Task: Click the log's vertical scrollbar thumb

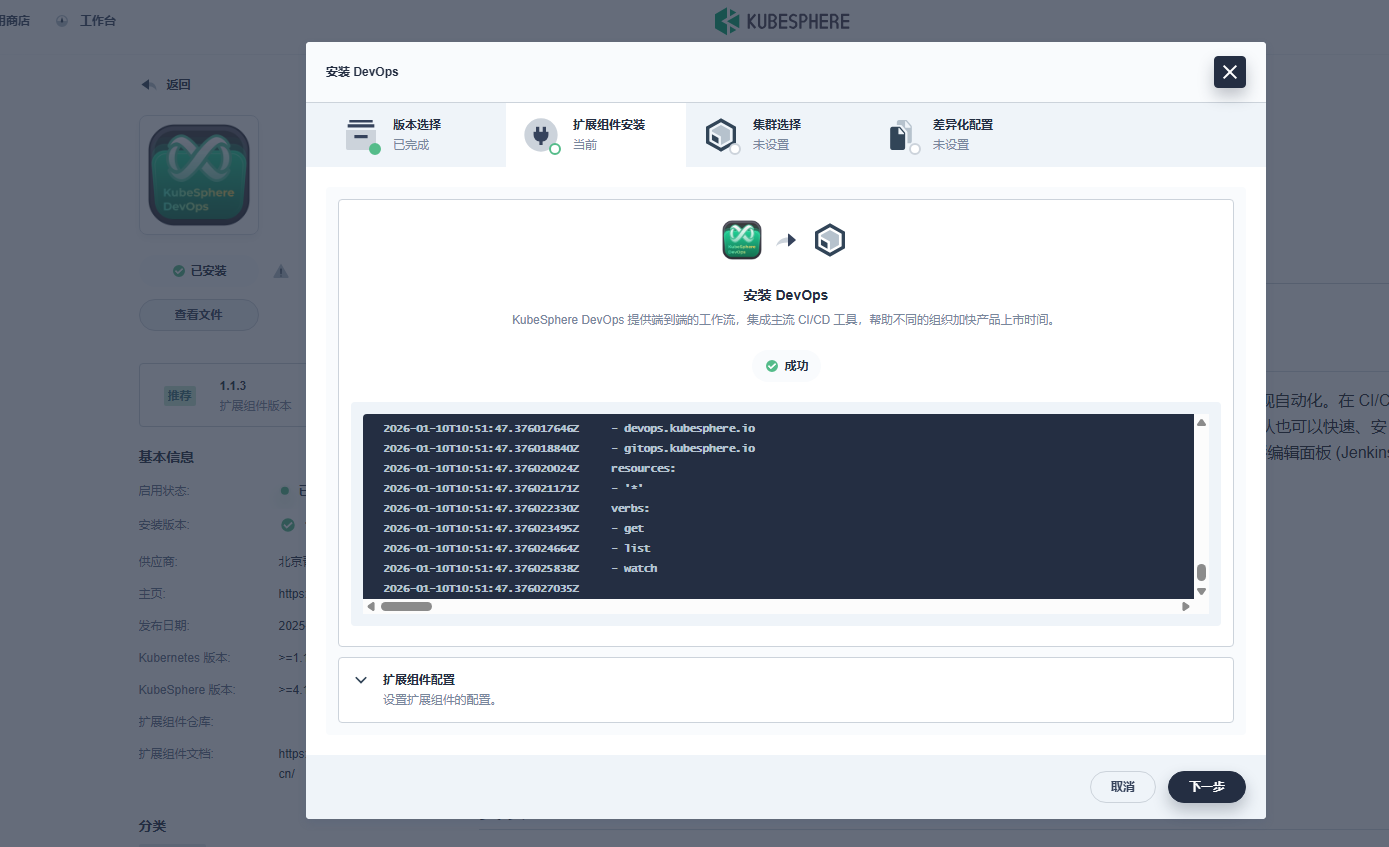Action: point(1201,572)
